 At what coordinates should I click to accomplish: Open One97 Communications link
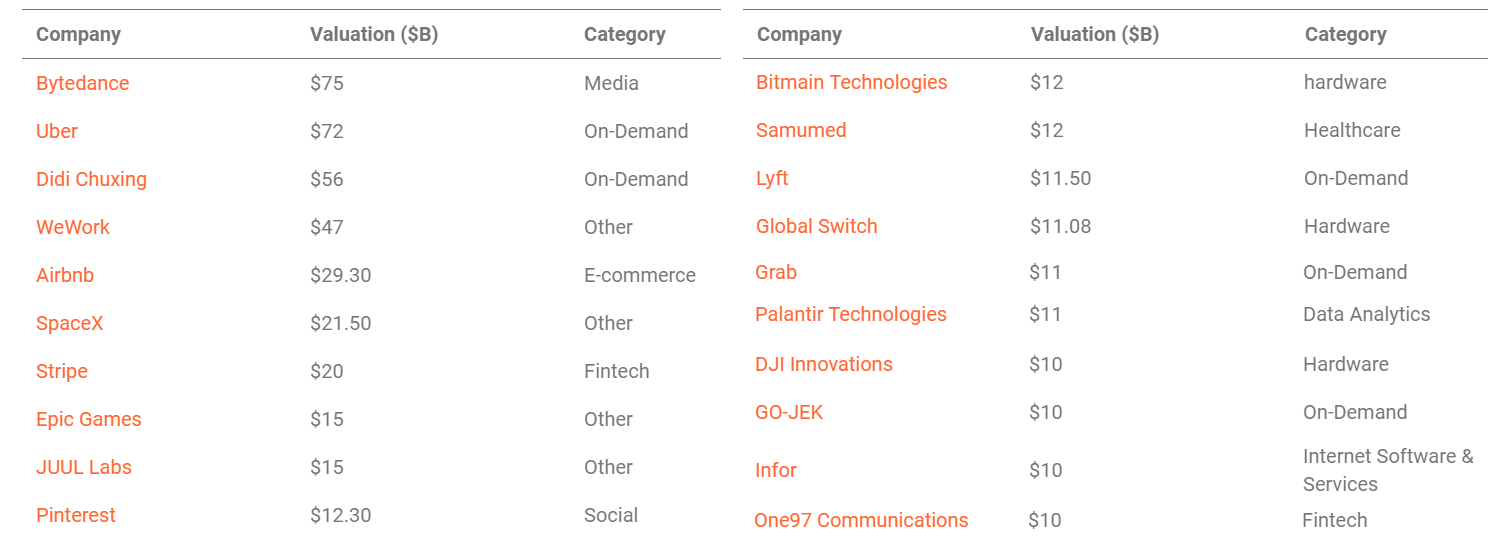point(861,520)
